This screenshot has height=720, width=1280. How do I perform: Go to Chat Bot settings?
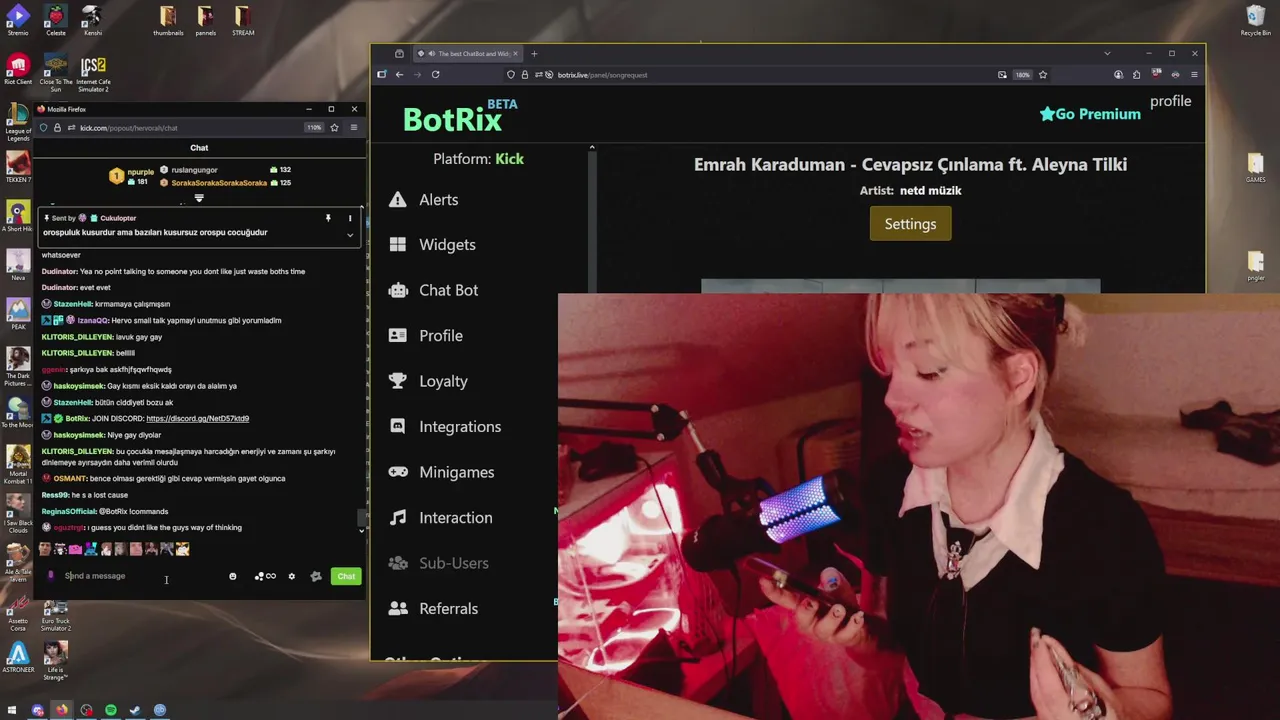coord(433,290)
